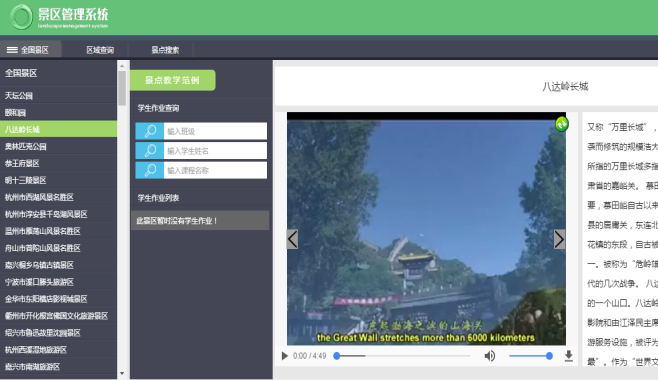Click the 输入学生姓名 input field
Screen dimensions: 658x380
tap(215, 151)
